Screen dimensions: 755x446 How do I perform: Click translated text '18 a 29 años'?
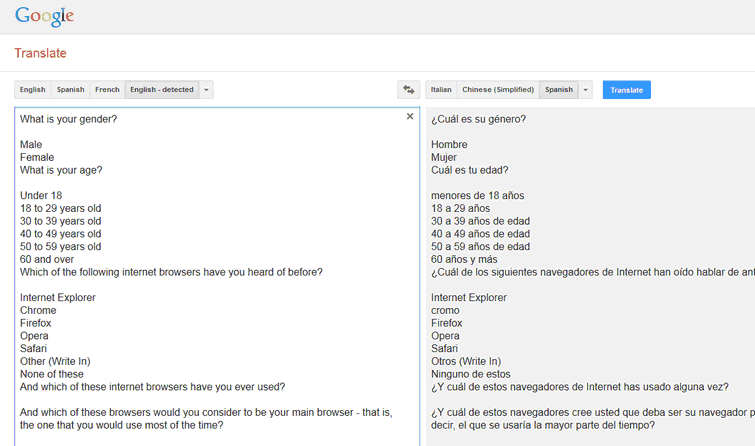(x=460, y=209)
